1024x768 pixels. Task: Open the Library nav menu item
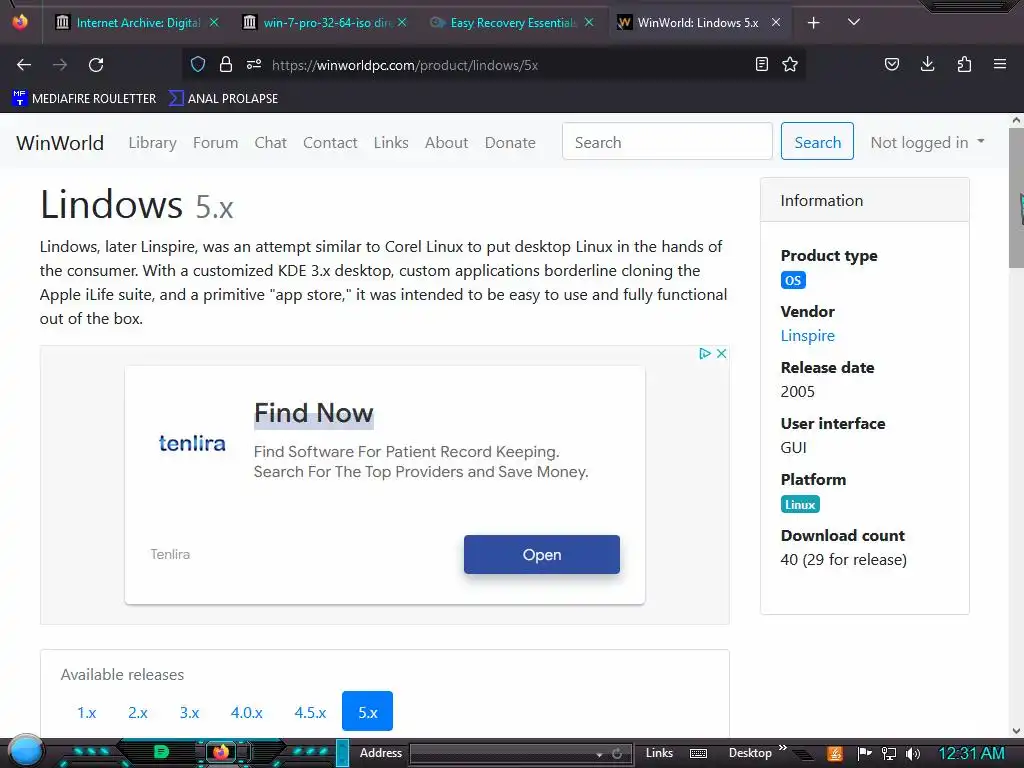152,142
